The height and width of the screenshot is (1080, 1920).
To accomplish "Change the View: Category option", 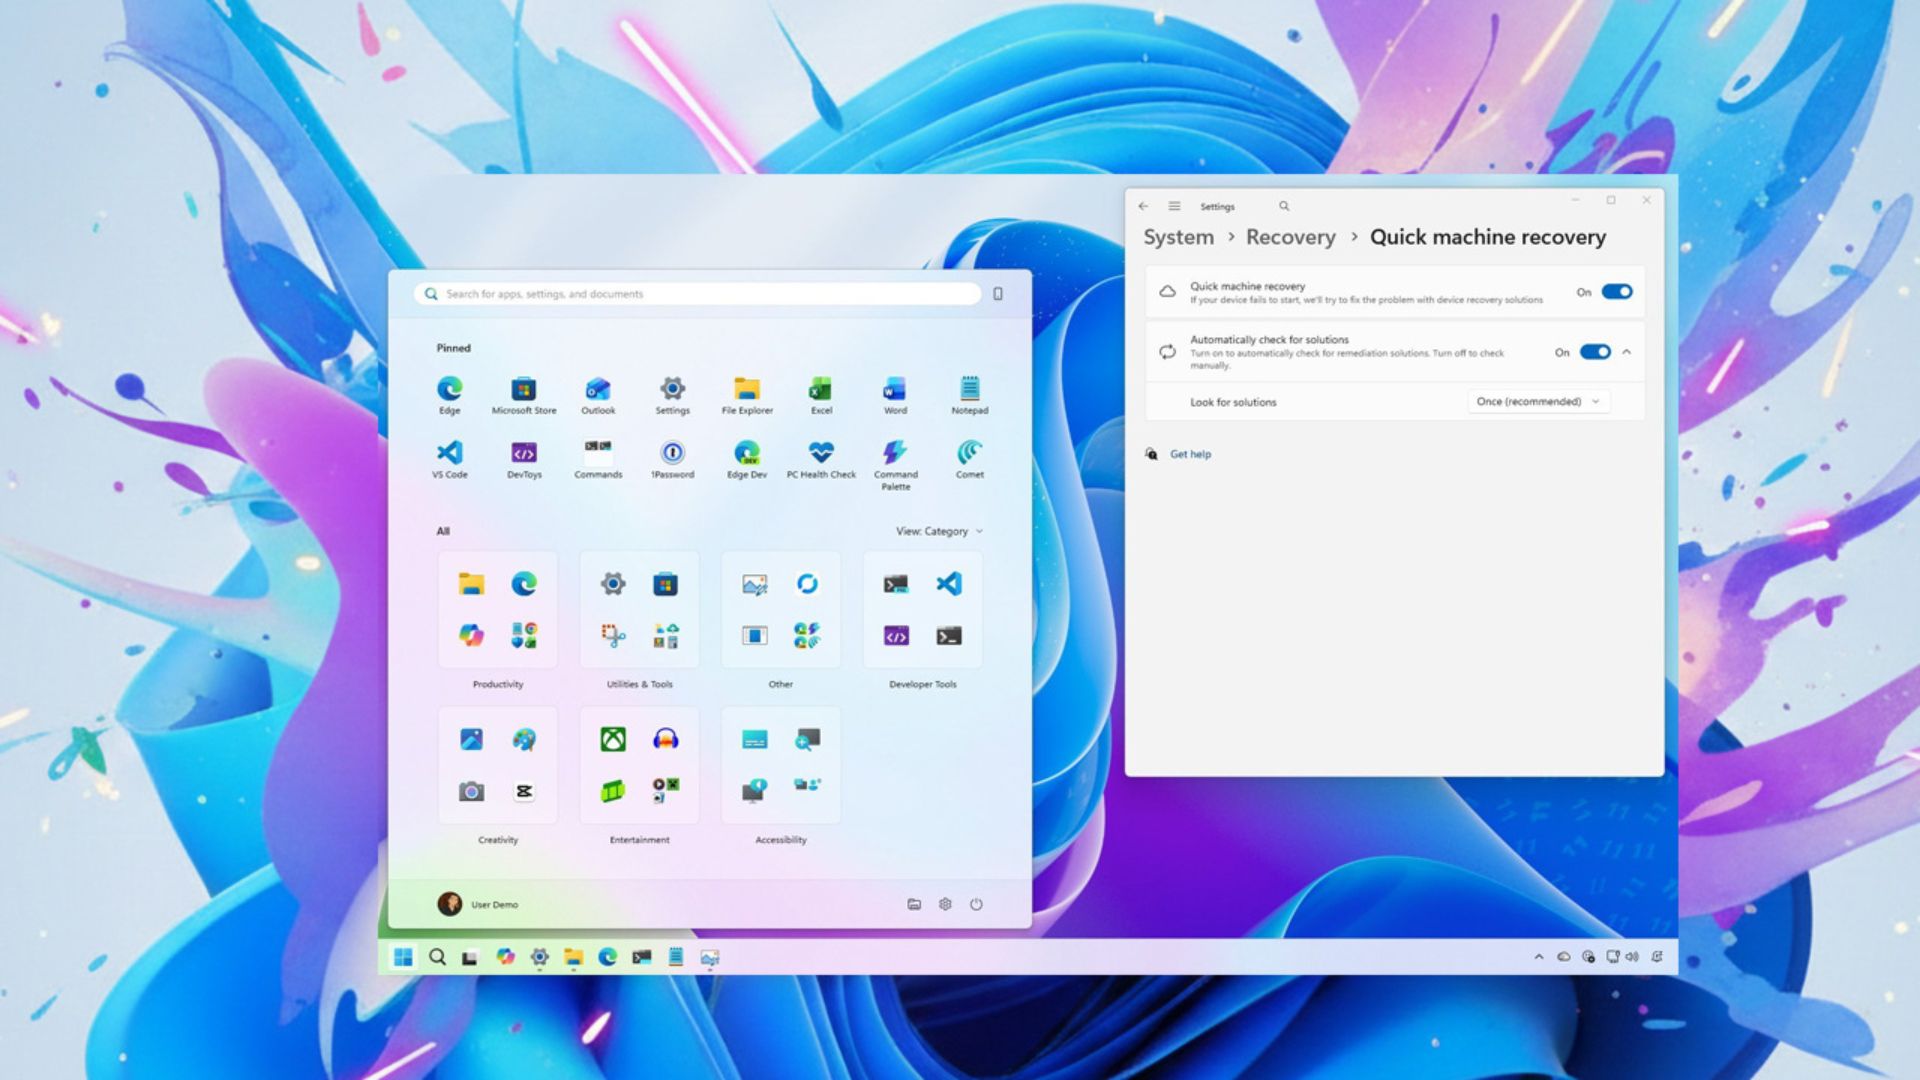I will click(937, 531).
